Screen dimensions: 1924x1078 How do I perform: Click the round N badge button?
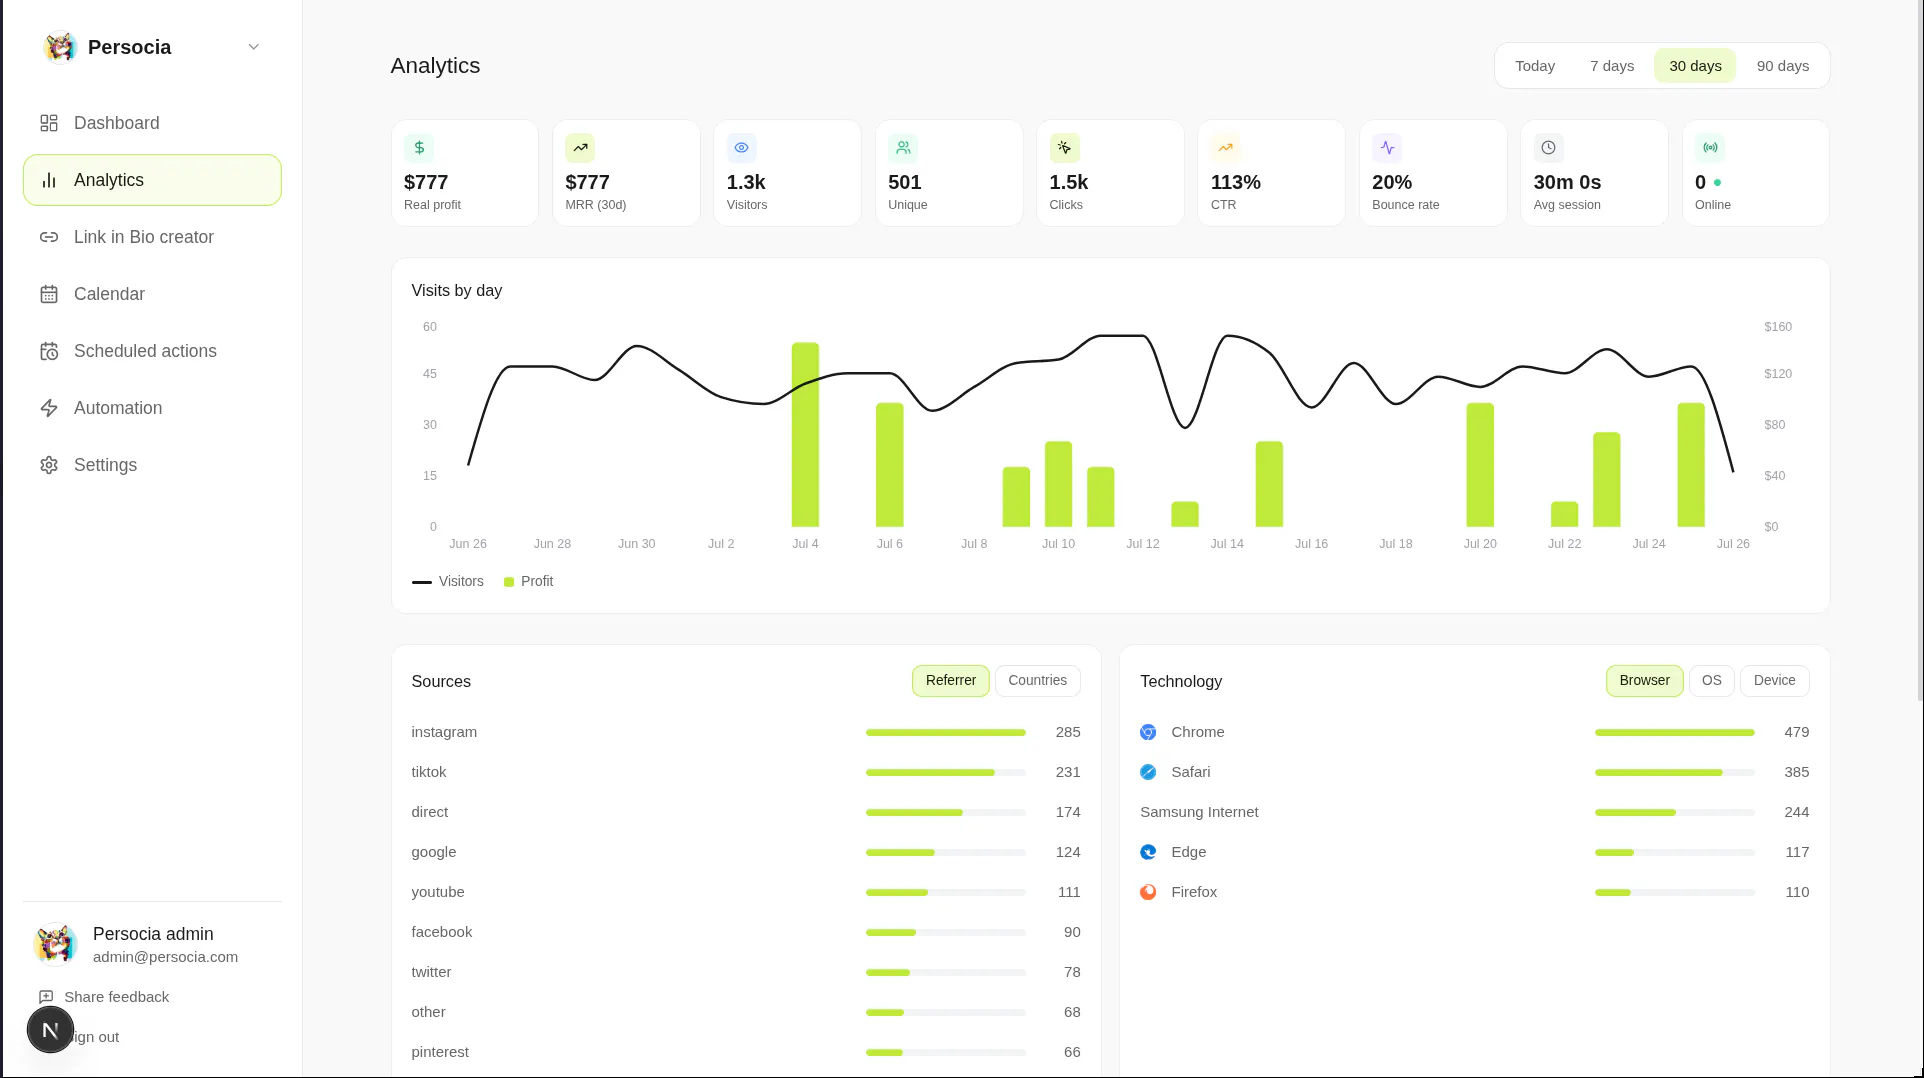(50, 1029)
